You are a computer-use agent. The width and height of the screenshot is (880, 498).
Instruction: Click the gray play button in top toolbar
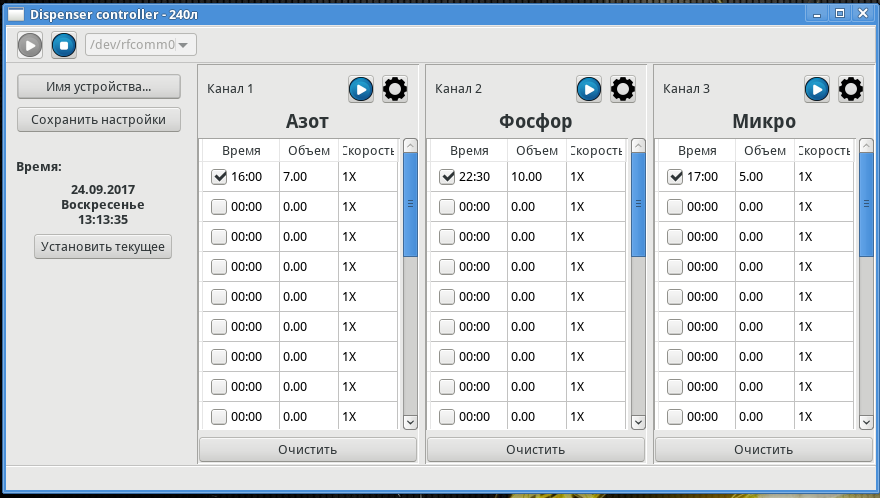(30, 44)
